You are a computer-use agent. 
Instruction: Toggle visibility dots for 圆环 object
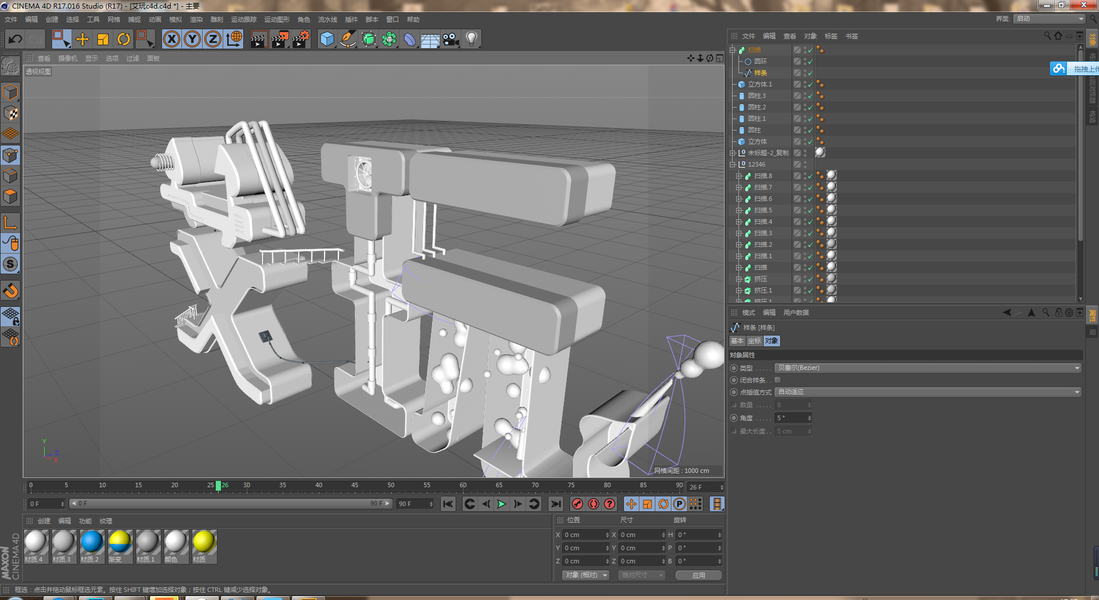(803, 61)
